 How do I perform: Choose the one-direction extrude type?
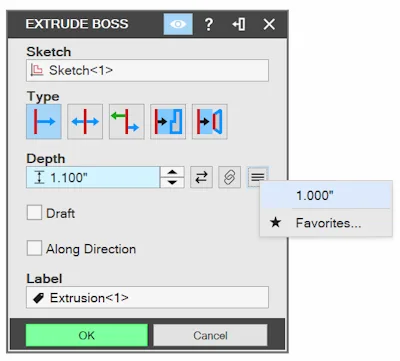pyautogui.click(x=44, y=122)
